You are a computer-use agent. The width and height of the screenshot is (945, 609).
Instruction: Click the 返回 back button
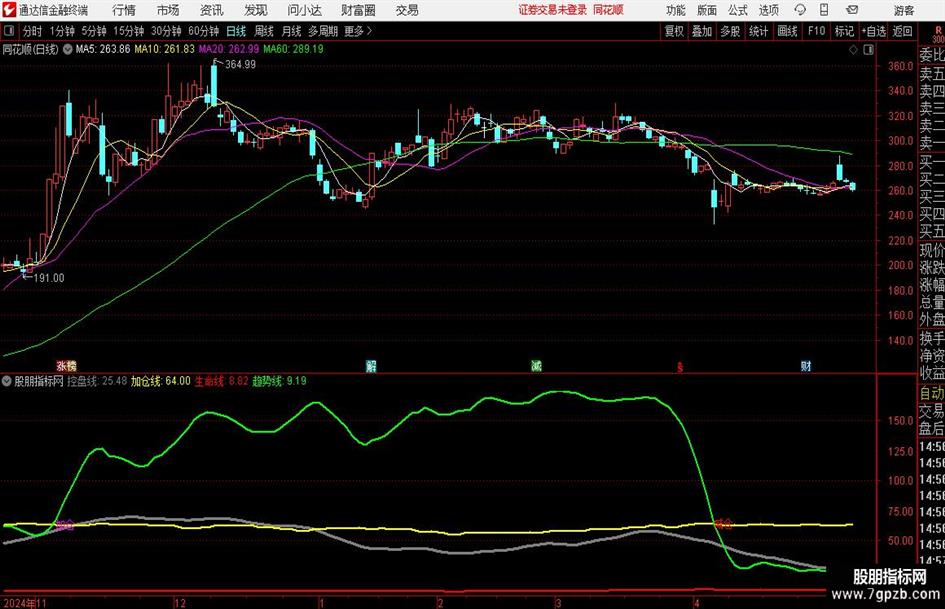click(x=903, y=31)
